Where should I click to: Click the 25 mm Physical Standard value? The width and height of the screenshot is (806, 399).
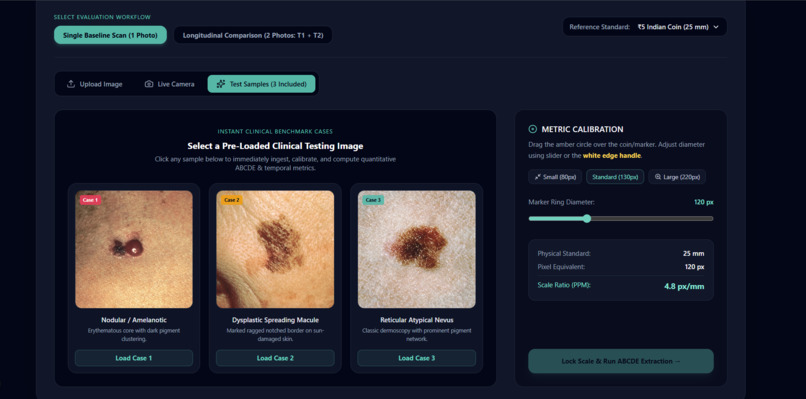pyautogui.click(x=693, y=253)
